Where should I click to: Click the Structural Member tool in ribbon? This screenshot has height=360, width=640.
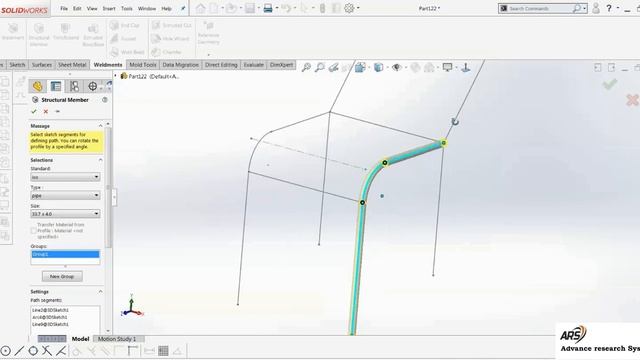39,35
